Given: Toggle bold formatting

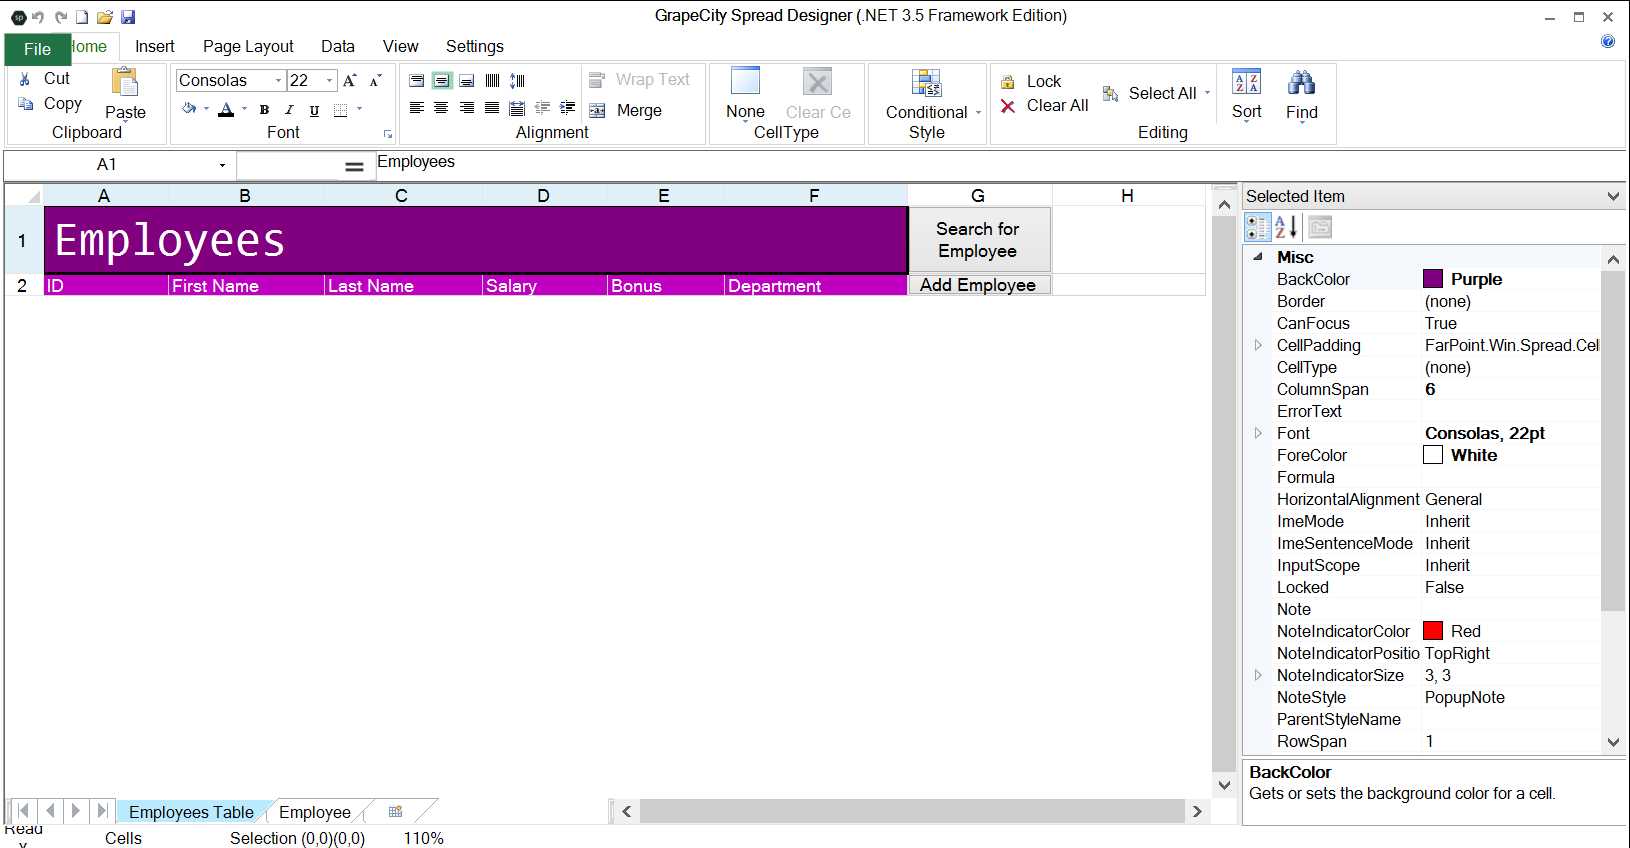Looking at the screenshot, I should 264,110.
